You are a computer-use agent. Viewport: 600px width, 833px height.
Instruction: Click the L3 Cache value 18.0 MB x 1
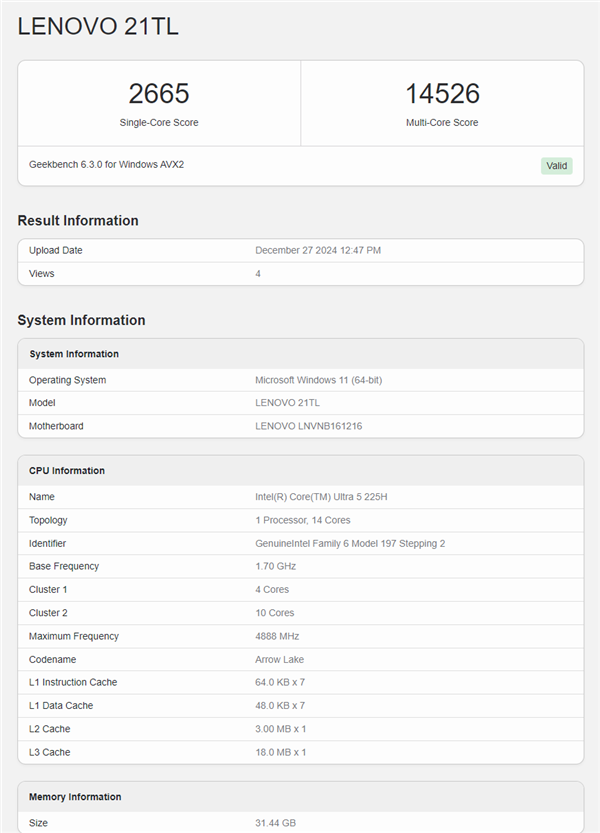[281, 752]
